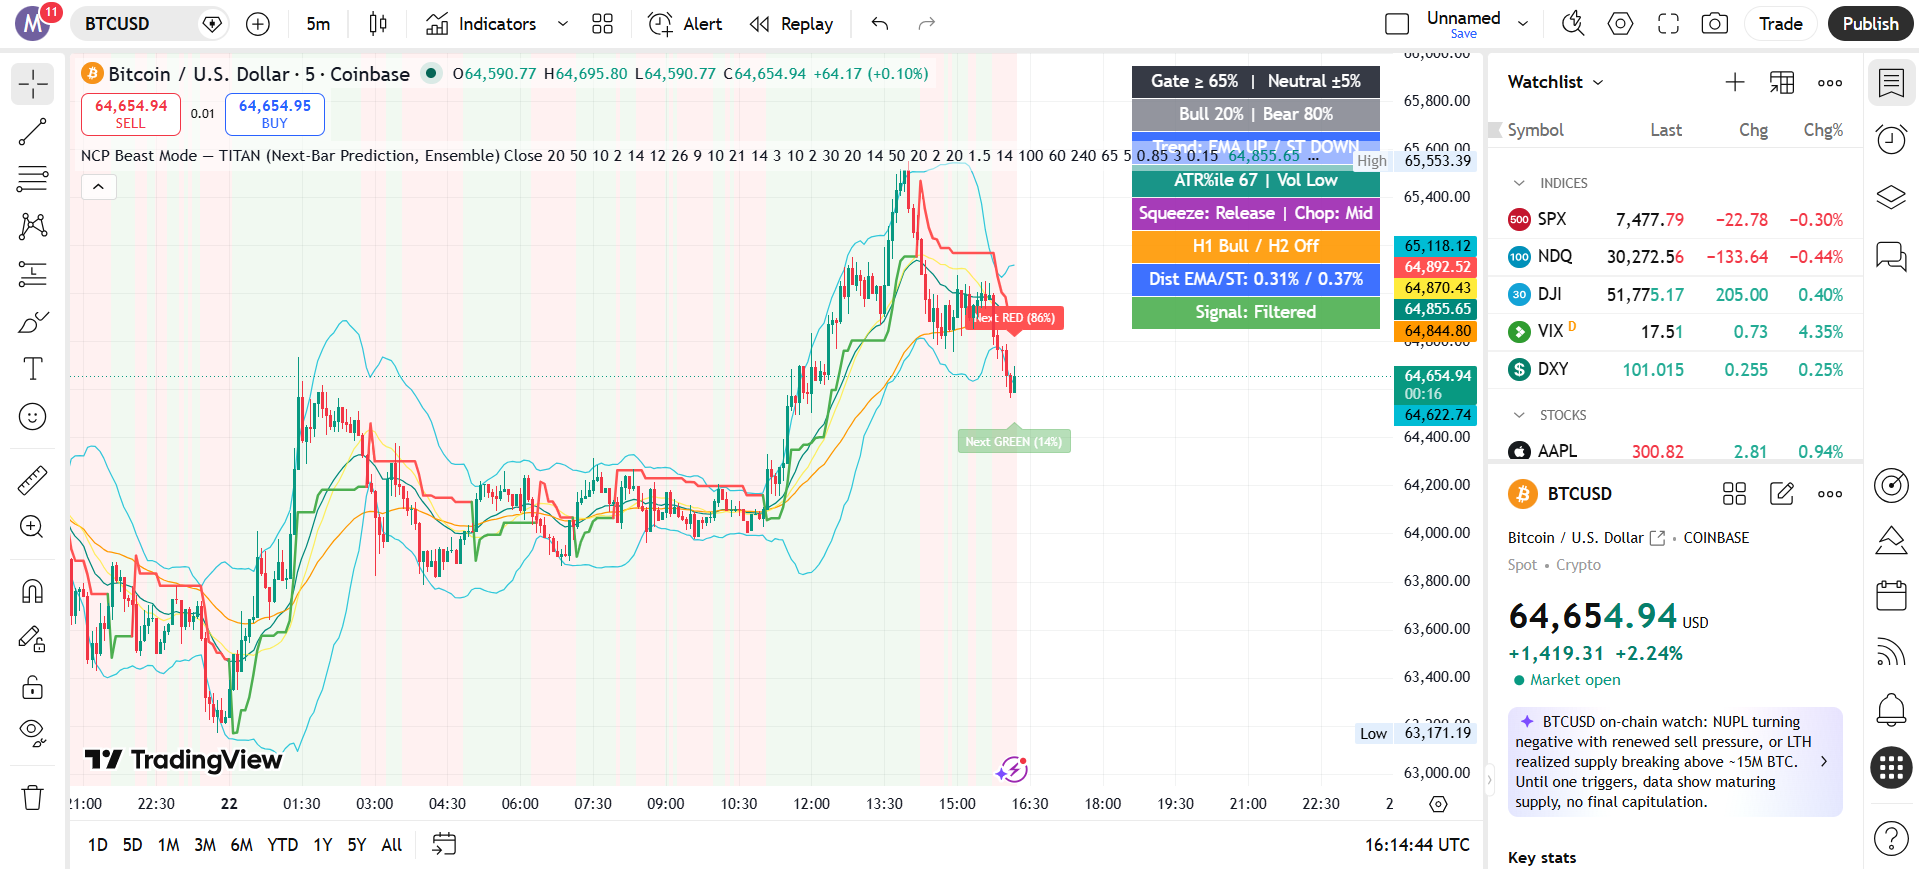The height and width of the screenshot is (869, 1919).
Task: Start bar Replay mode
Action: [791, 24]
